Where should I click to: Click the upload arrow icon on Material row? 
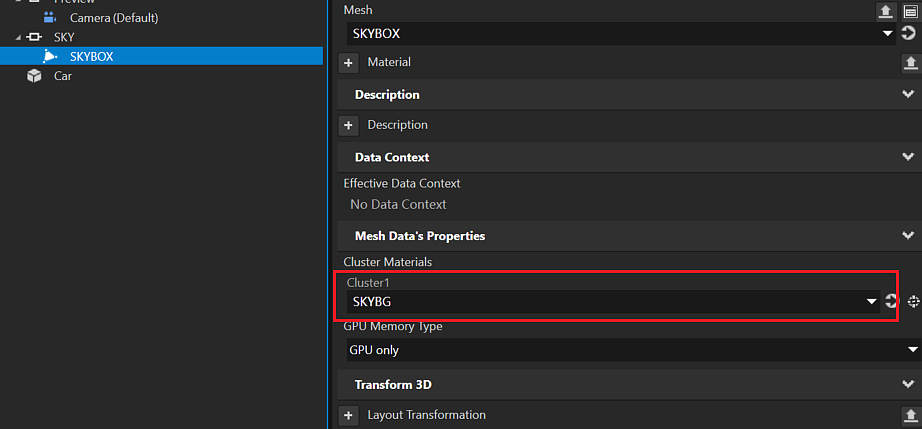(910, 62)
